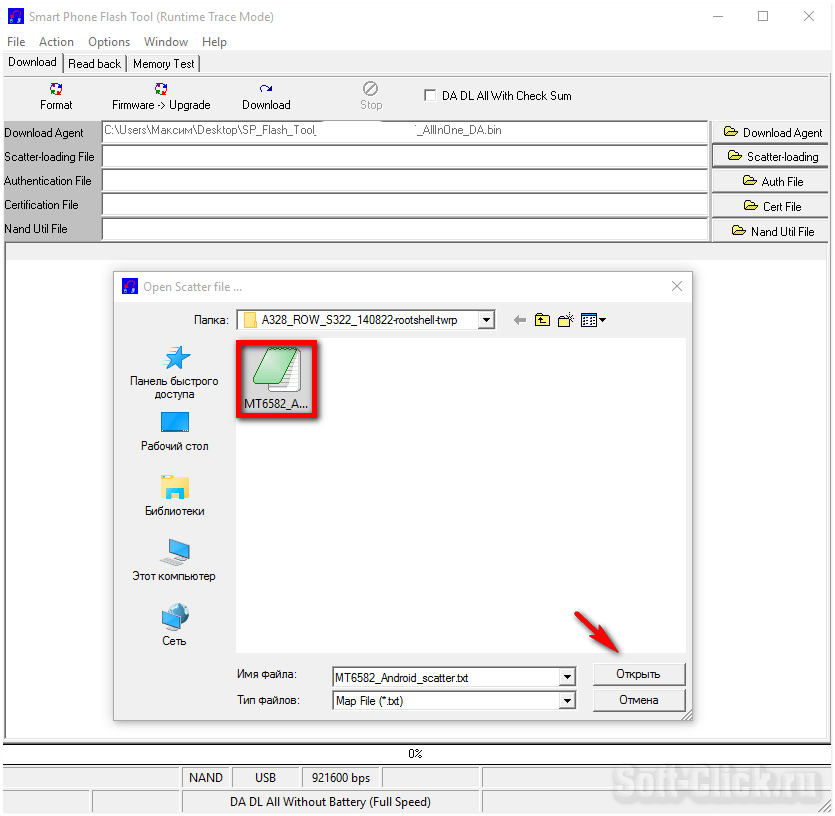Screen dimensions: 835x816
Task: Go up one folder level in the dialog
Action: pyautogui.click(x=542, y=320)
